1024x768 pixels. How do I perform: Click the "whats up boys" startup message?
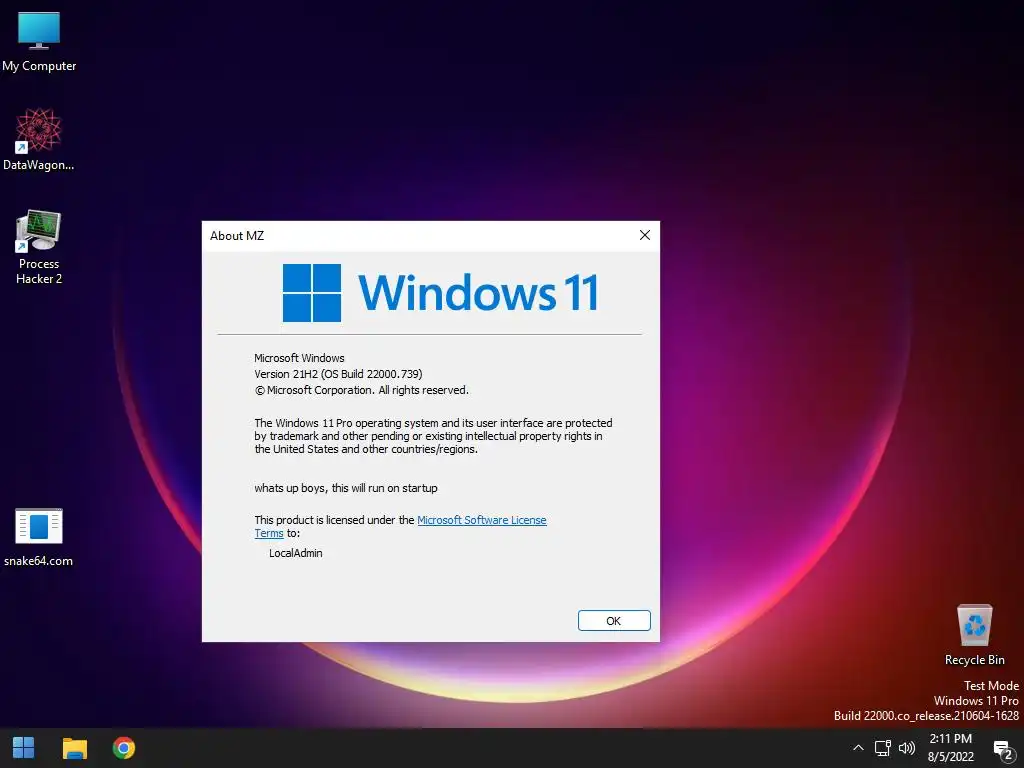tap(346, 488)
